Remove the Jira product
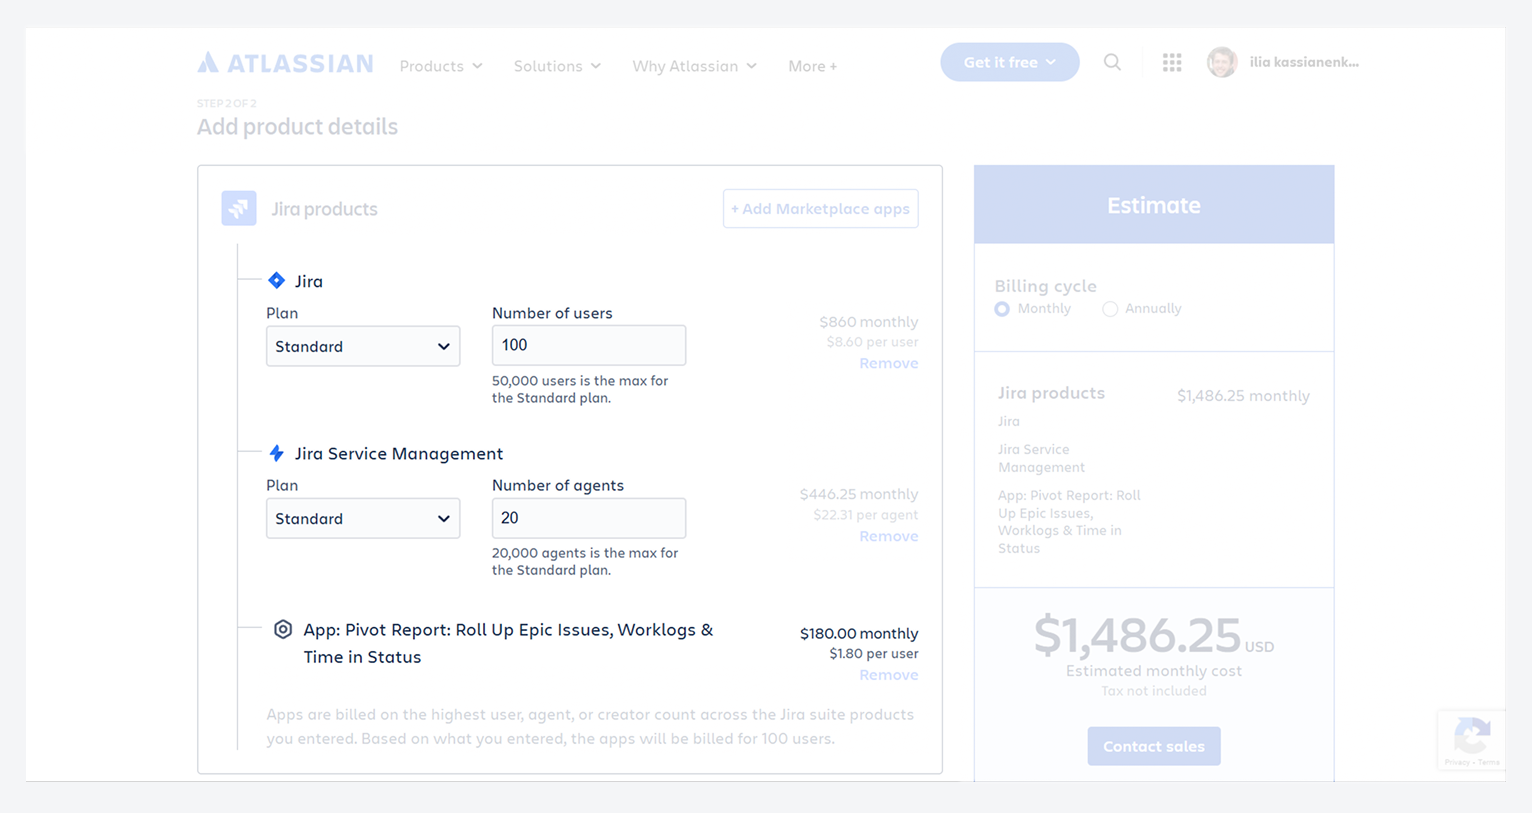 [889, 363]
